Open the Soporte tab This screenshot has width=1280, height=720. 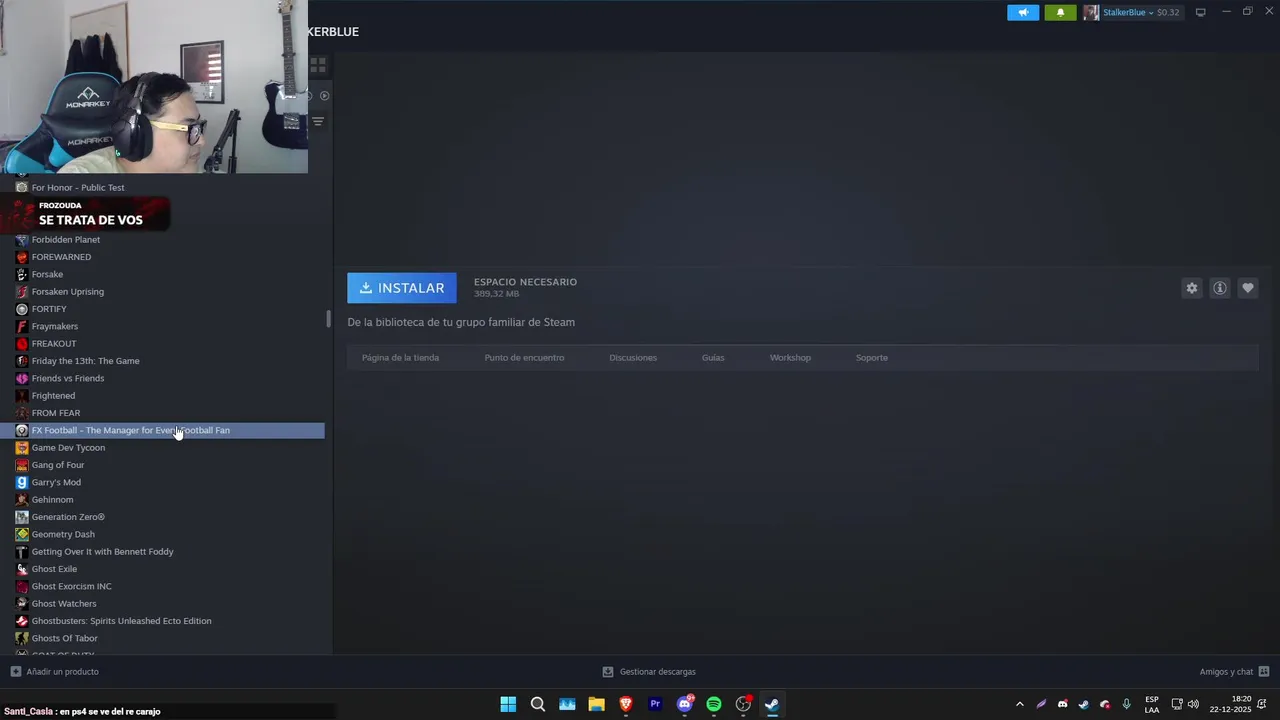pos(871,357)
